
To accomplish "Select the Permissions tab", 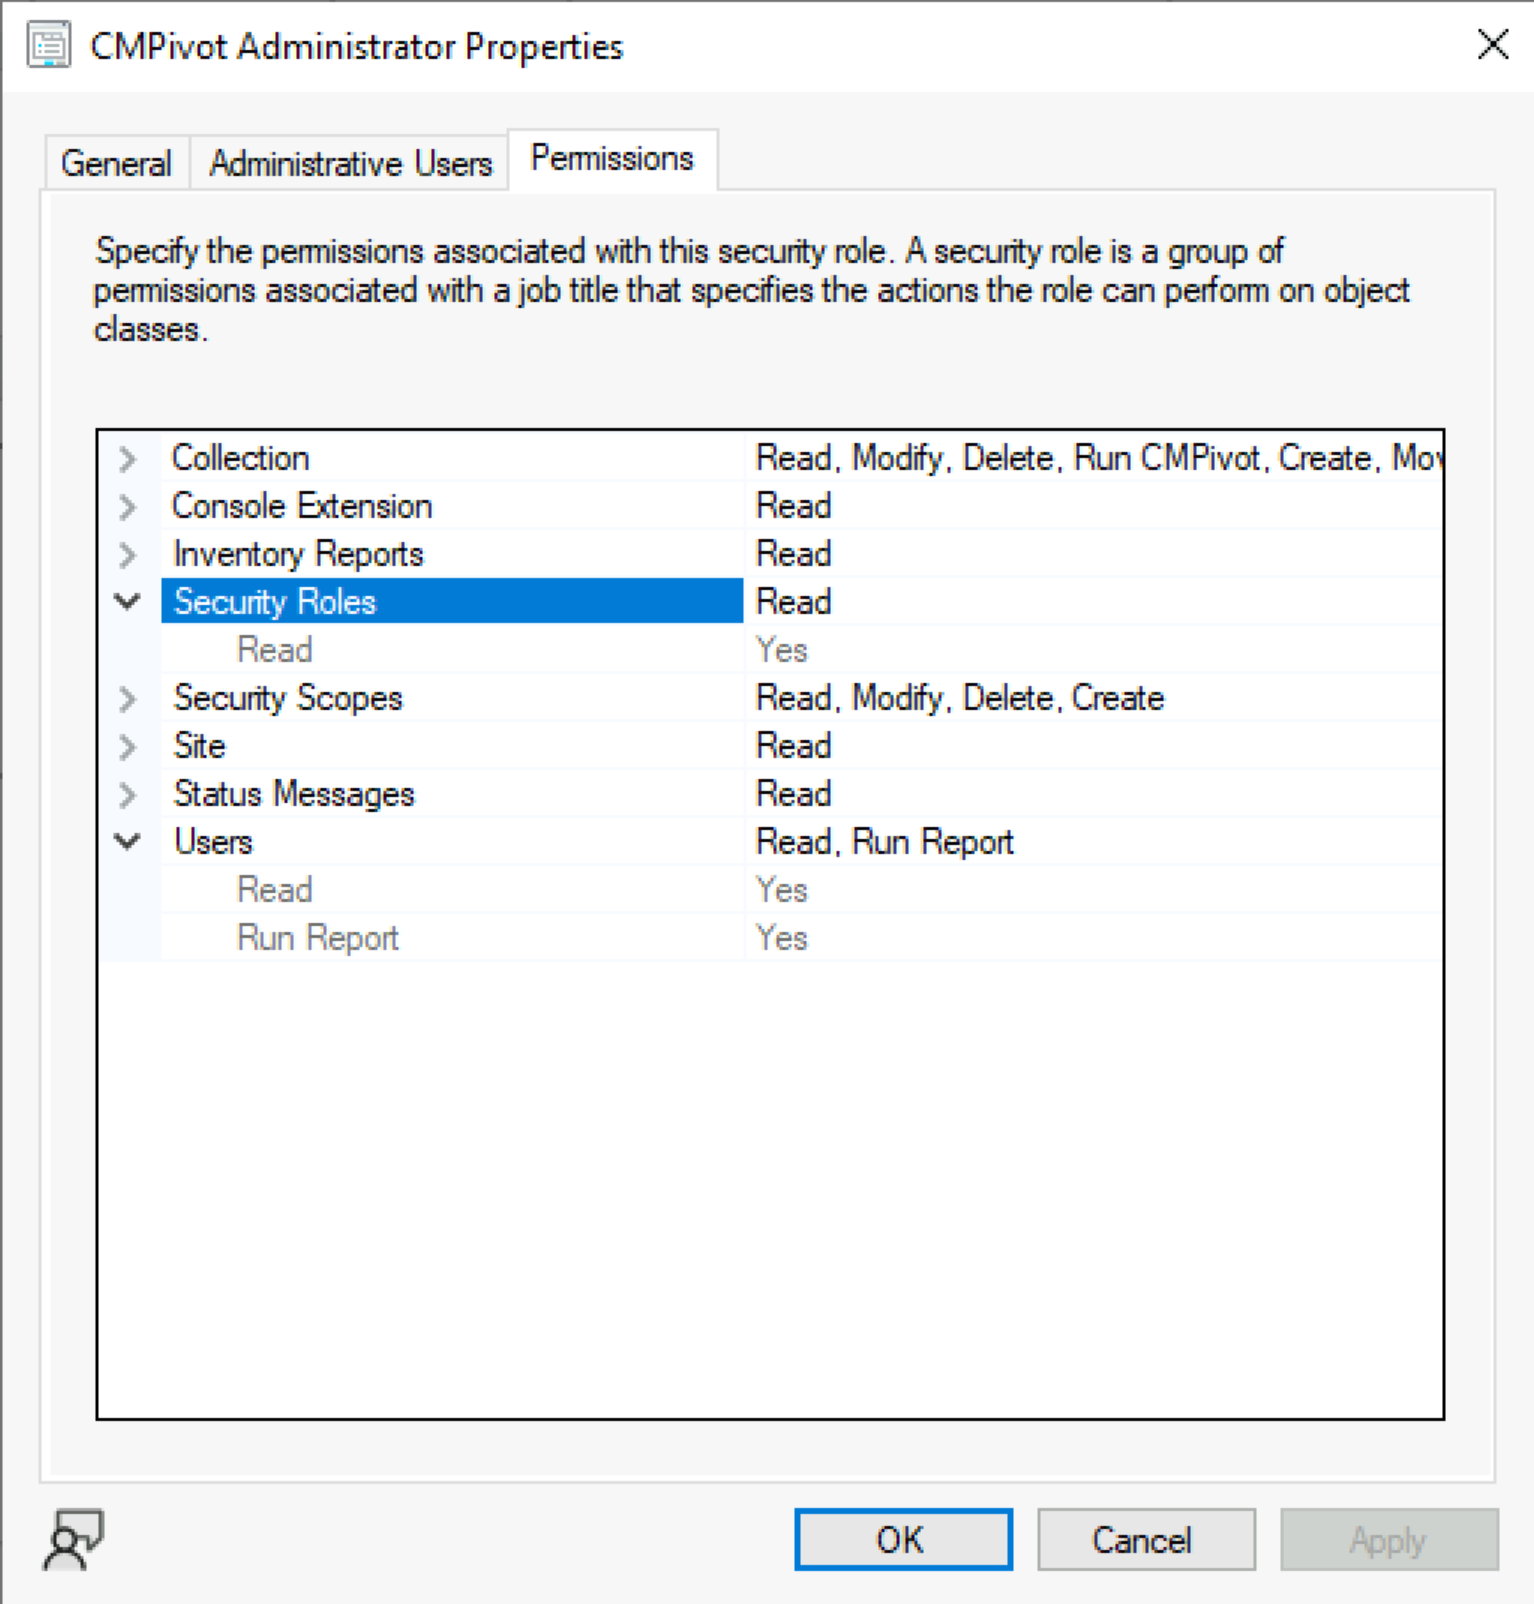I will (612, 159).
